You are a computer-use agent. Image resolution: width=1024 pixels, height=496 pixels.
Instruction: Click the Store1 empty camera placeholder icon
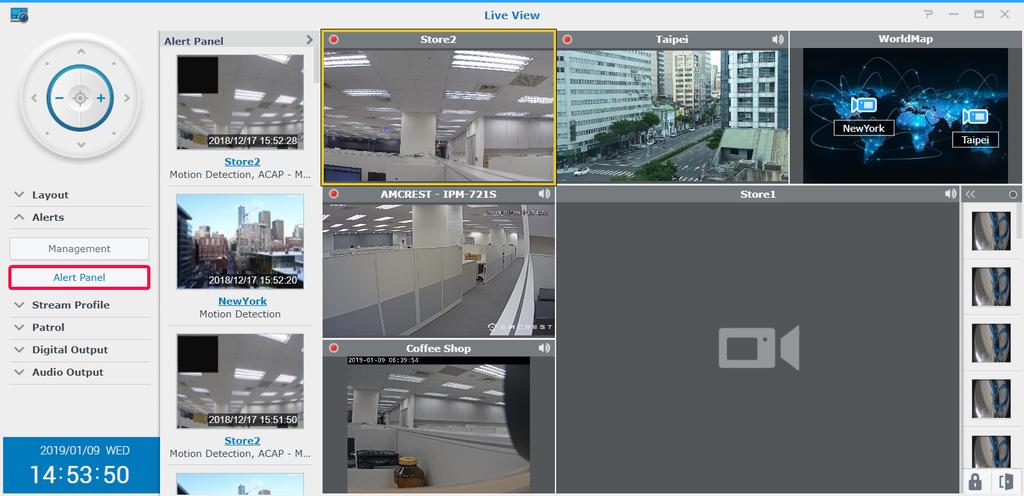coord(758,348)
